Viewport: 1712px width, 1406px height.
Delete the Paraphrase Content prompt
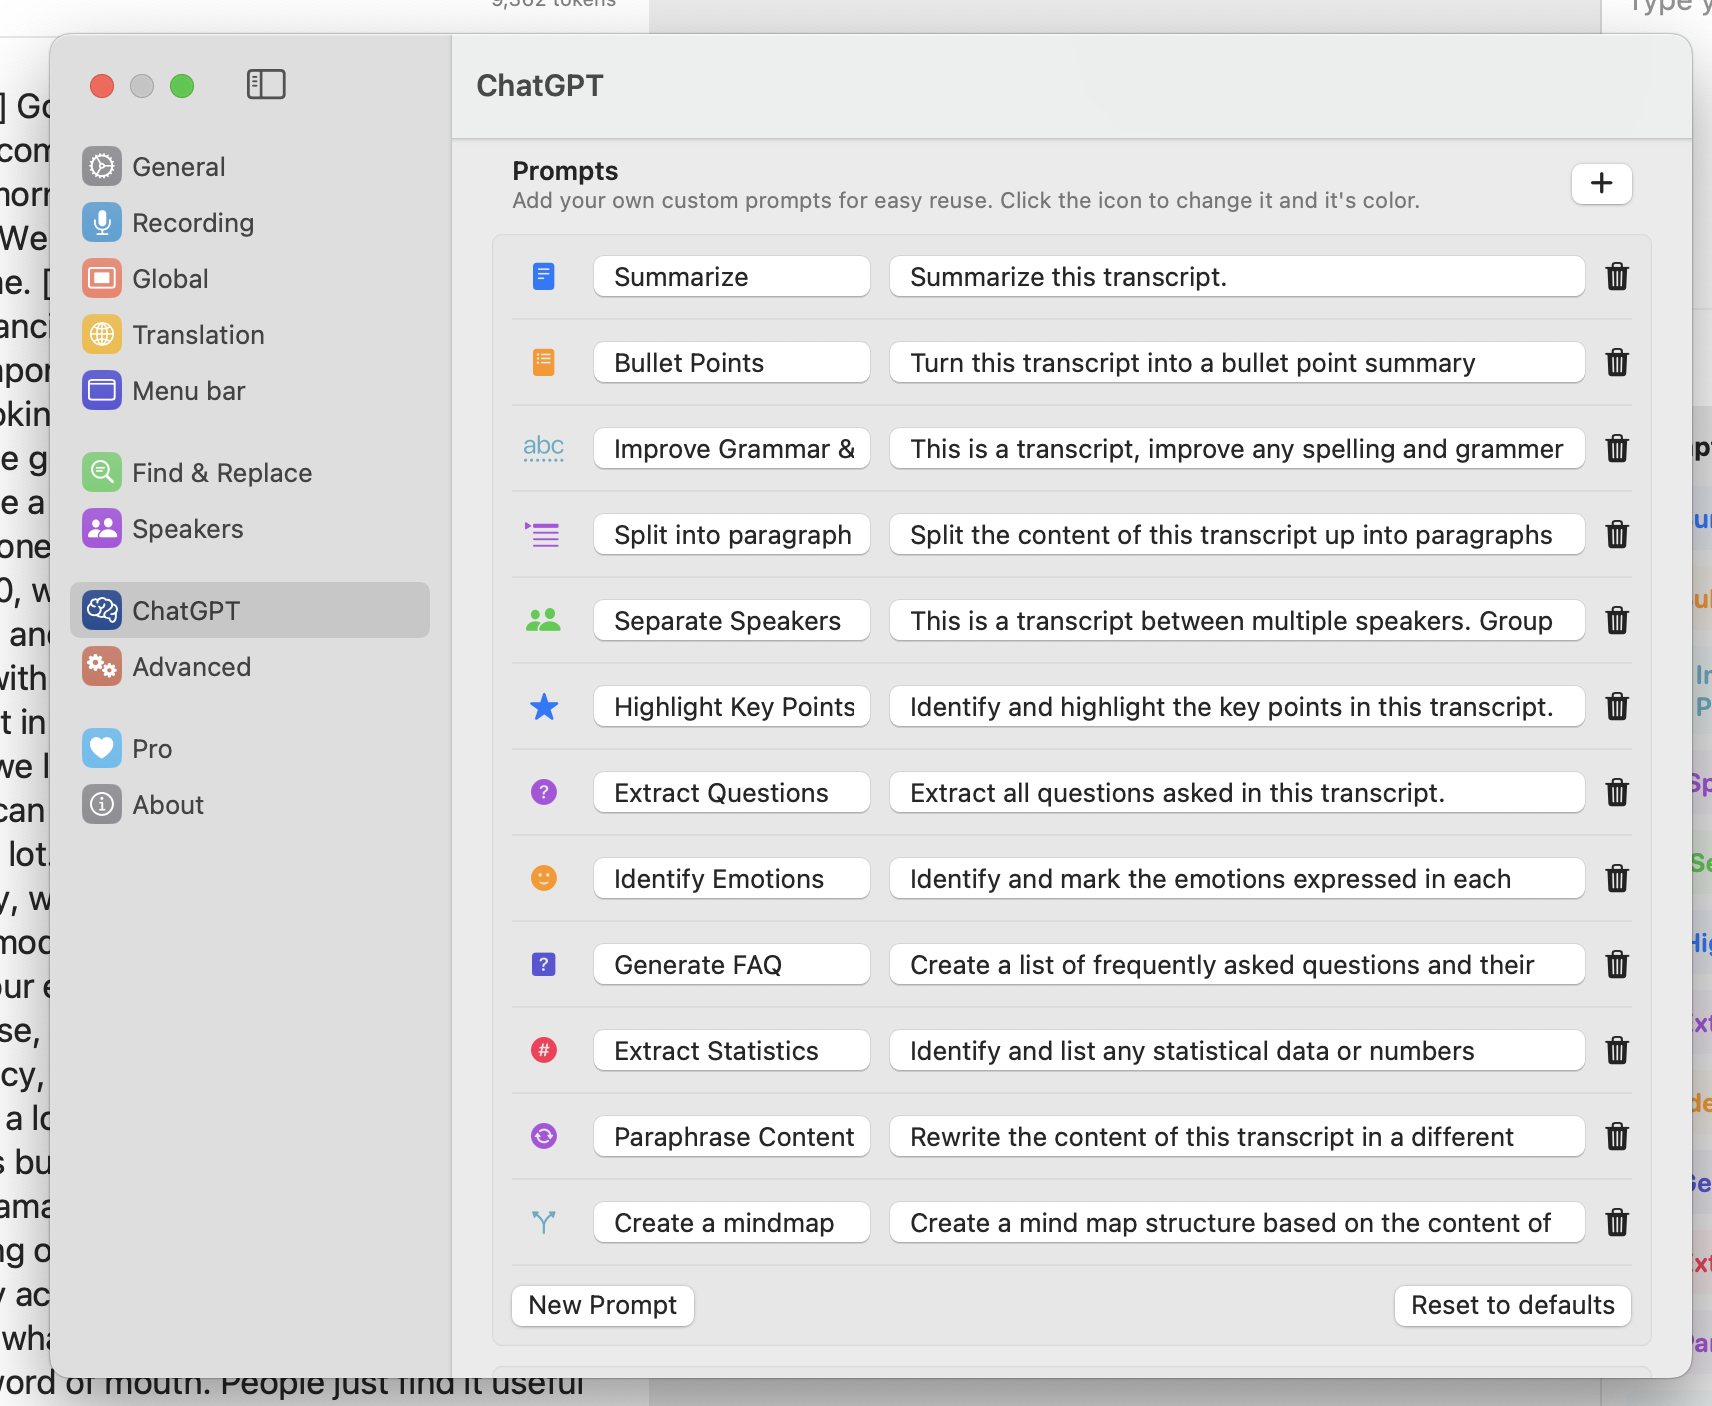[1617, 1136]
